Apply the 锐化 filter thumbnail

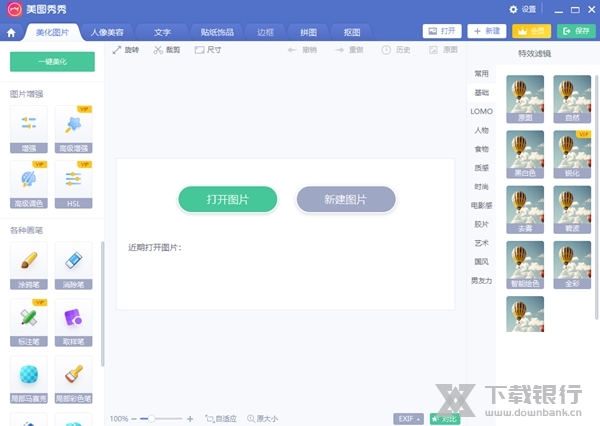coord(572,154)
